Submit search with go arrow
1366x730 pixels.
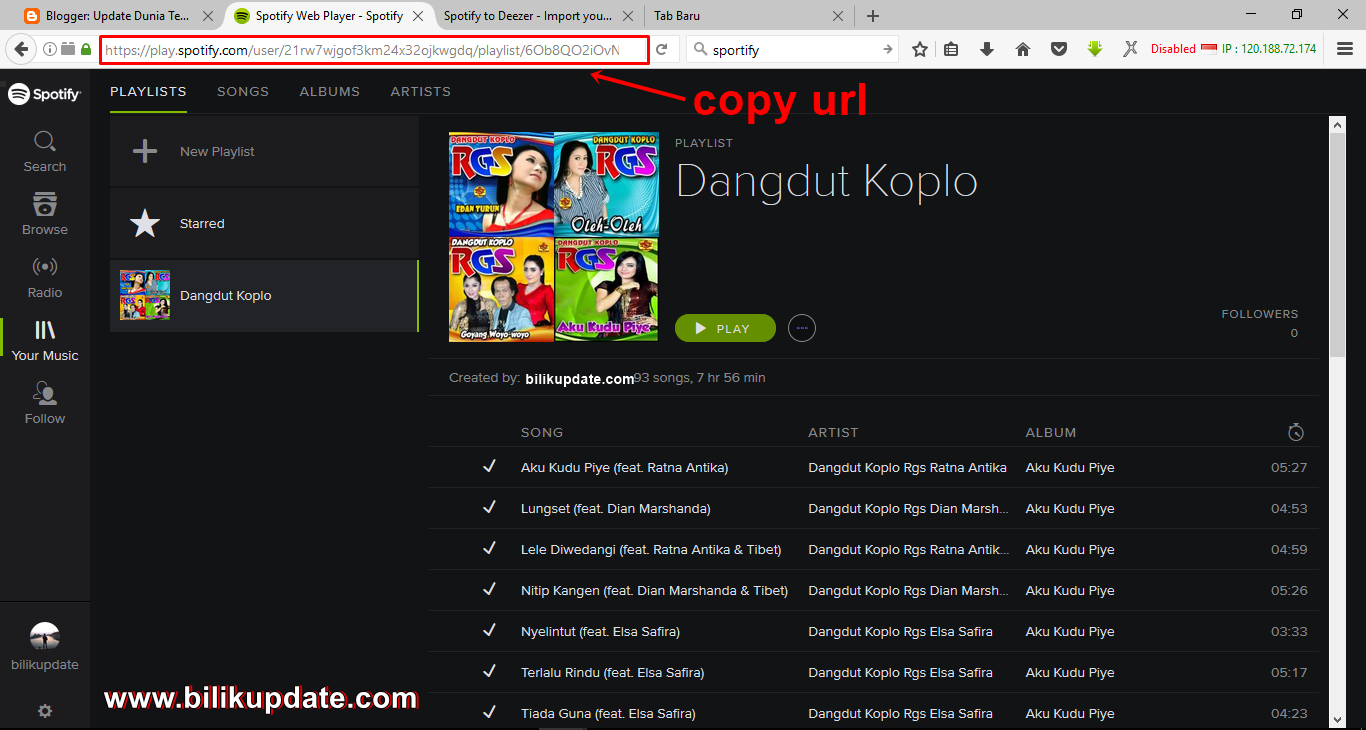pos(888,49)
